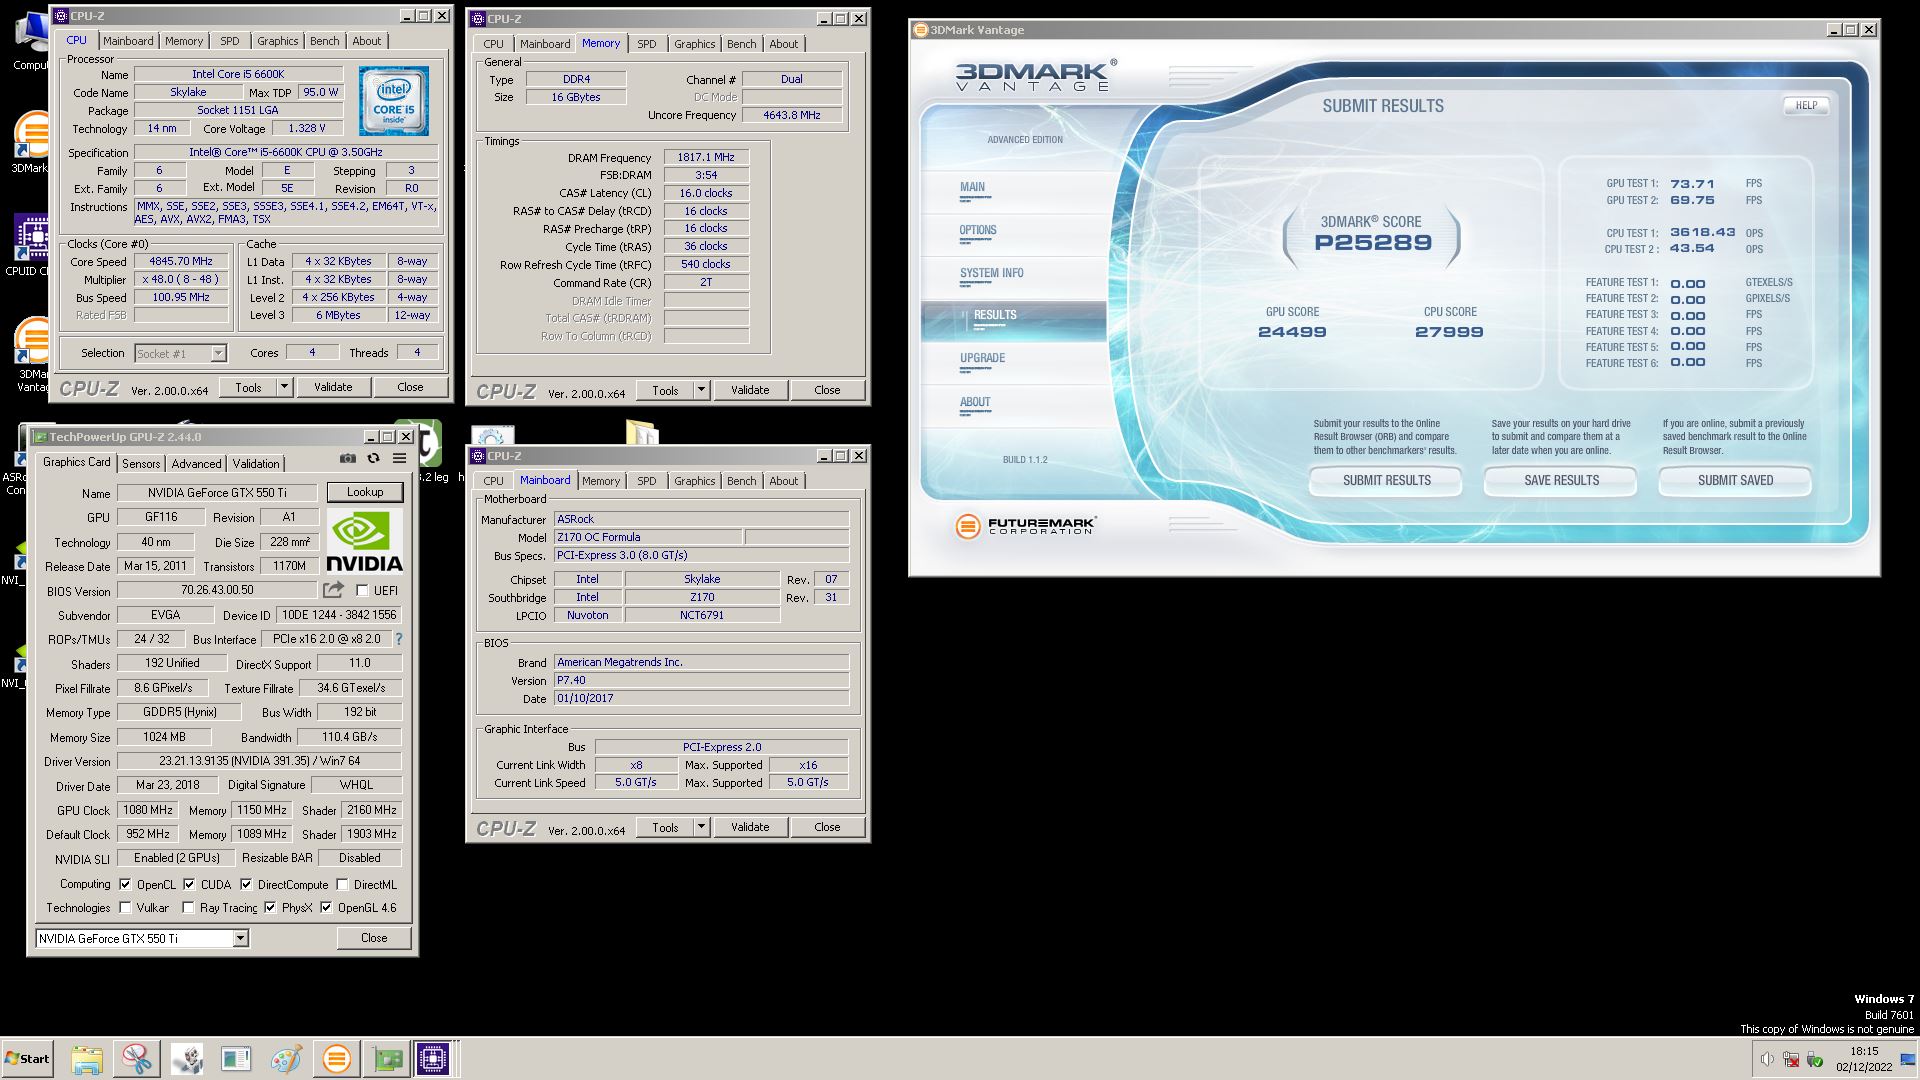1920x1080 pixels.
Task: Click GPU-Z graphics card taskbar icon
Action: (387, 1058)
